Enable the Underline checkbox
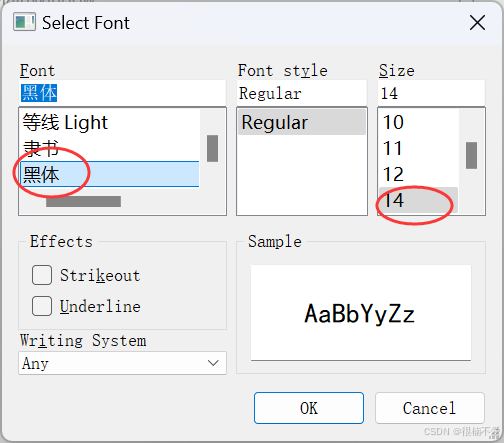This screenshot has height=443, width=504. 42,306
